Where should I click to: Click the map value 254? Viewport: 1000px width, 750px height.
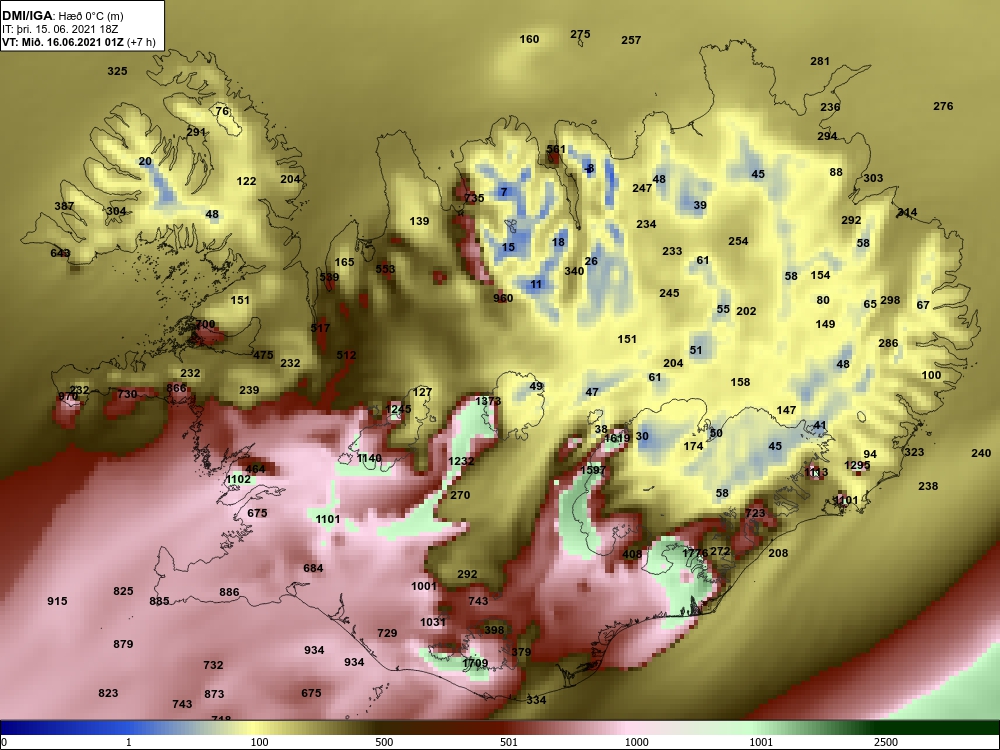(739, 242)
